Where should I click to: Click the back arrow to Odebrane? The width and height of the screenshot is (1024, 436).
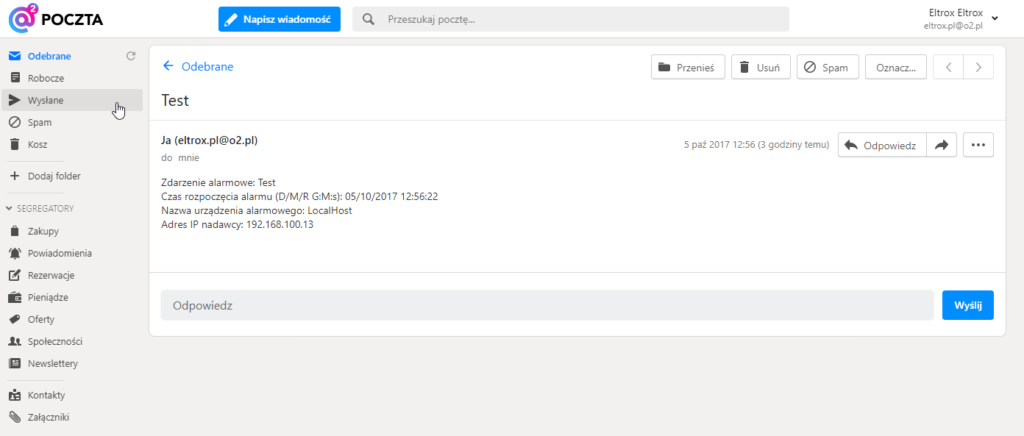[168, 67]
